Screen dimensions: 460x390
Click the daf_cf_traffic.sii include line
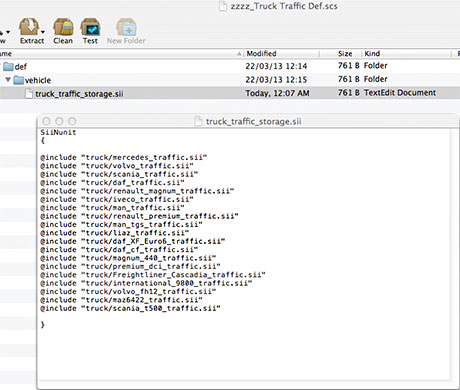[119, 249]
